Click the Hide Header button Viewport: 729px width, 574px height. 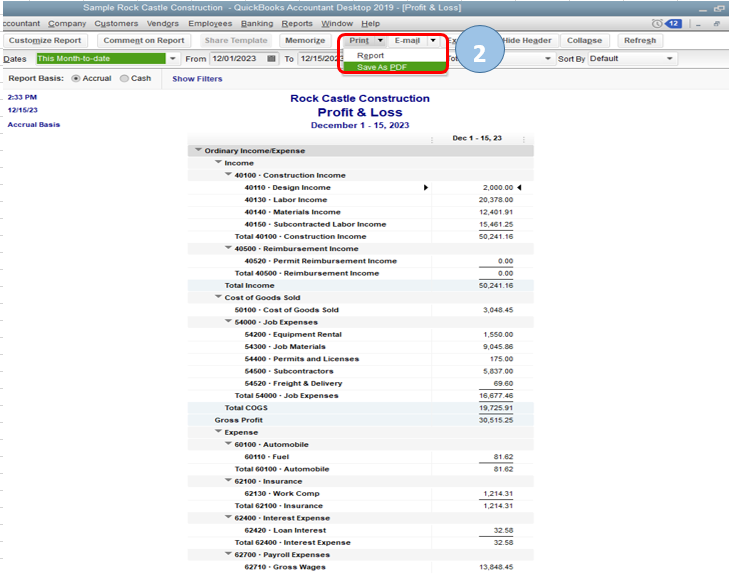pos(527,40)
